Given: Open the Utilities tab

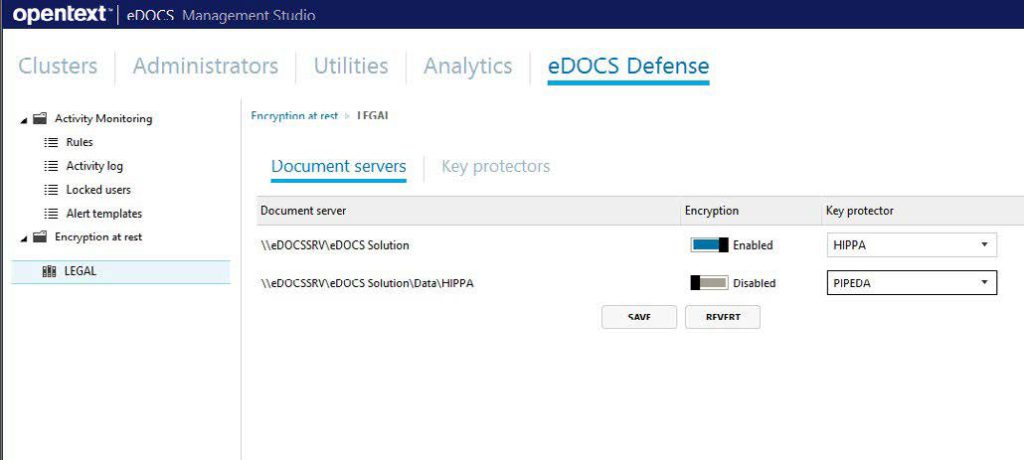Looking at the screenshot, I should [x=351, y=66].
